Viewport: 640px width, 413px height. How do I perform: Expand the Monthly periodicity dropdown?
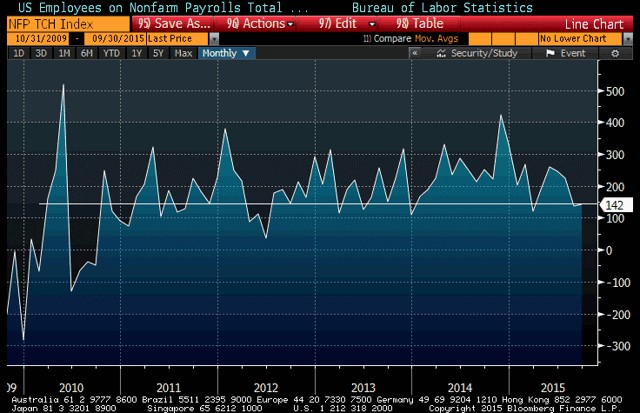pyautogui.click(x=226, y=53)
